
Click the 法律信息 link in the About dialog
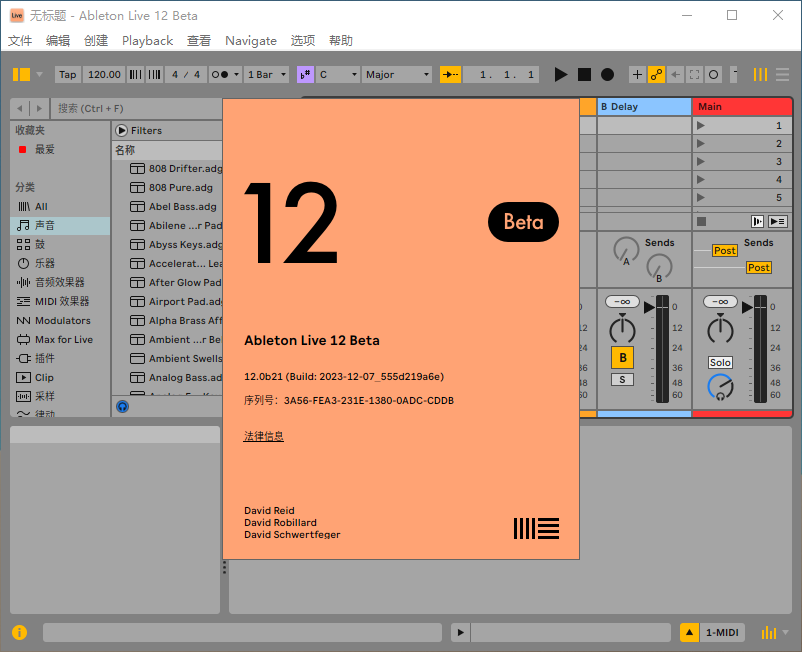click(x=263, y=435)
